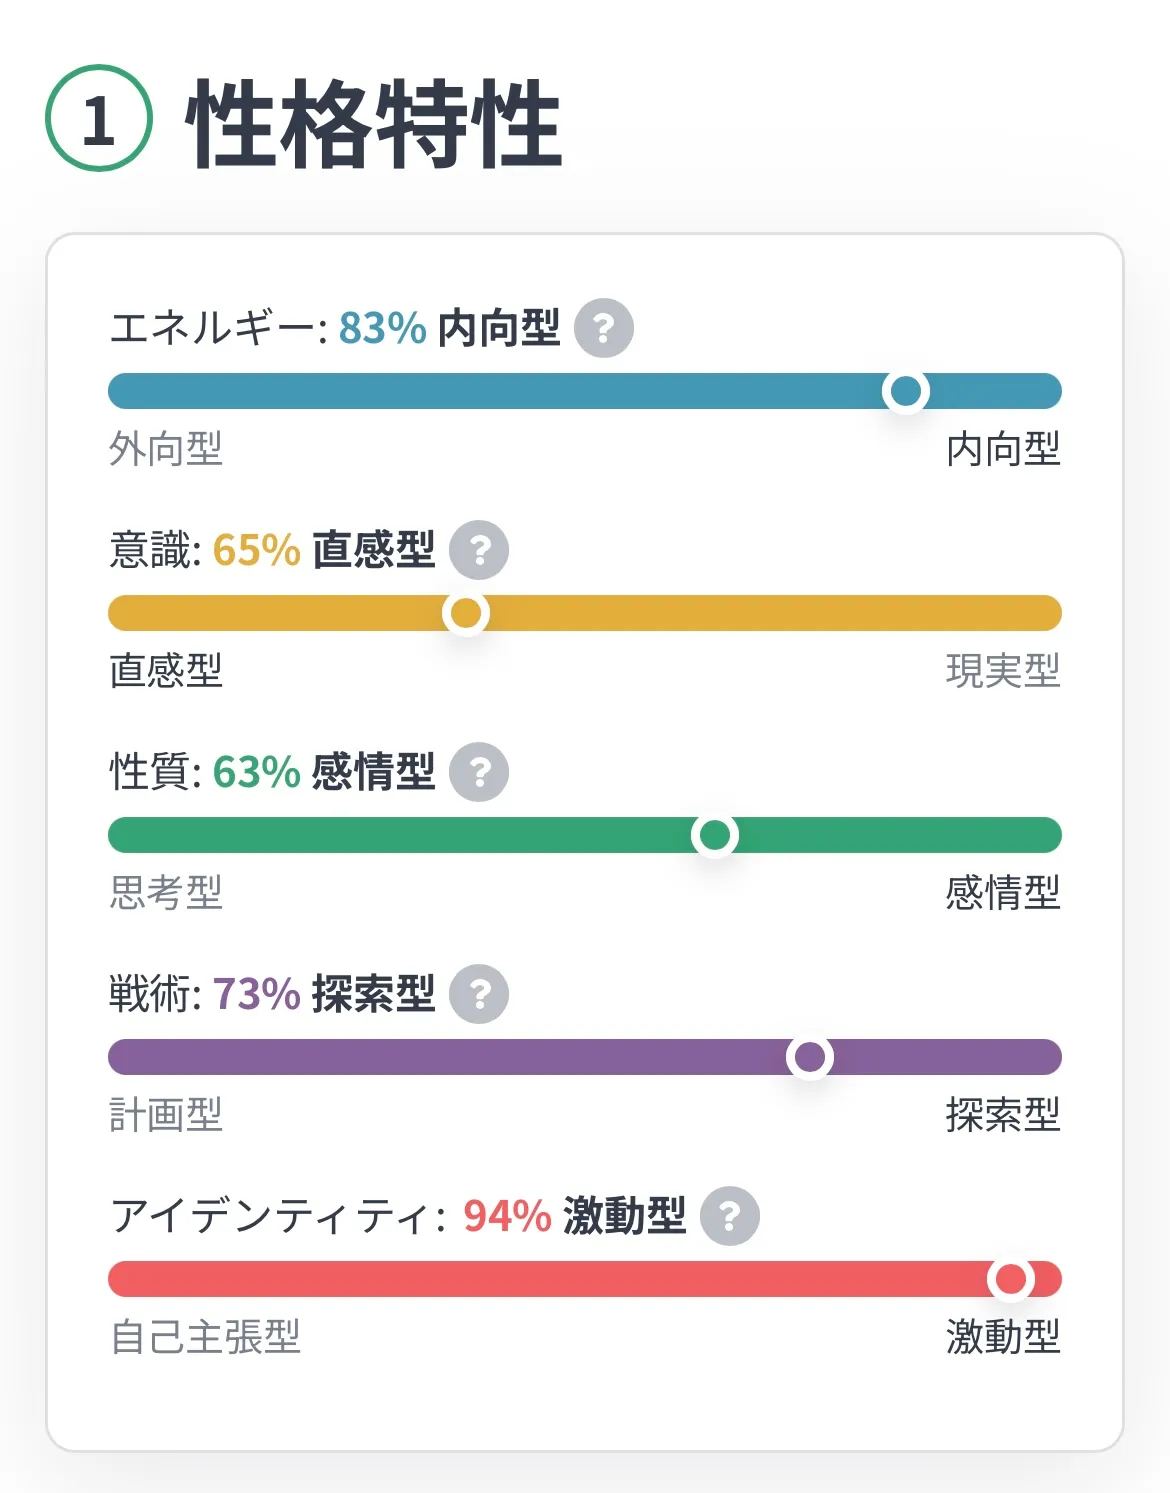Tap the question mark next to 性質 感情型
Image resolution: width=1170 pixels, height=1493 pixels.
click(x=479, y=772)
